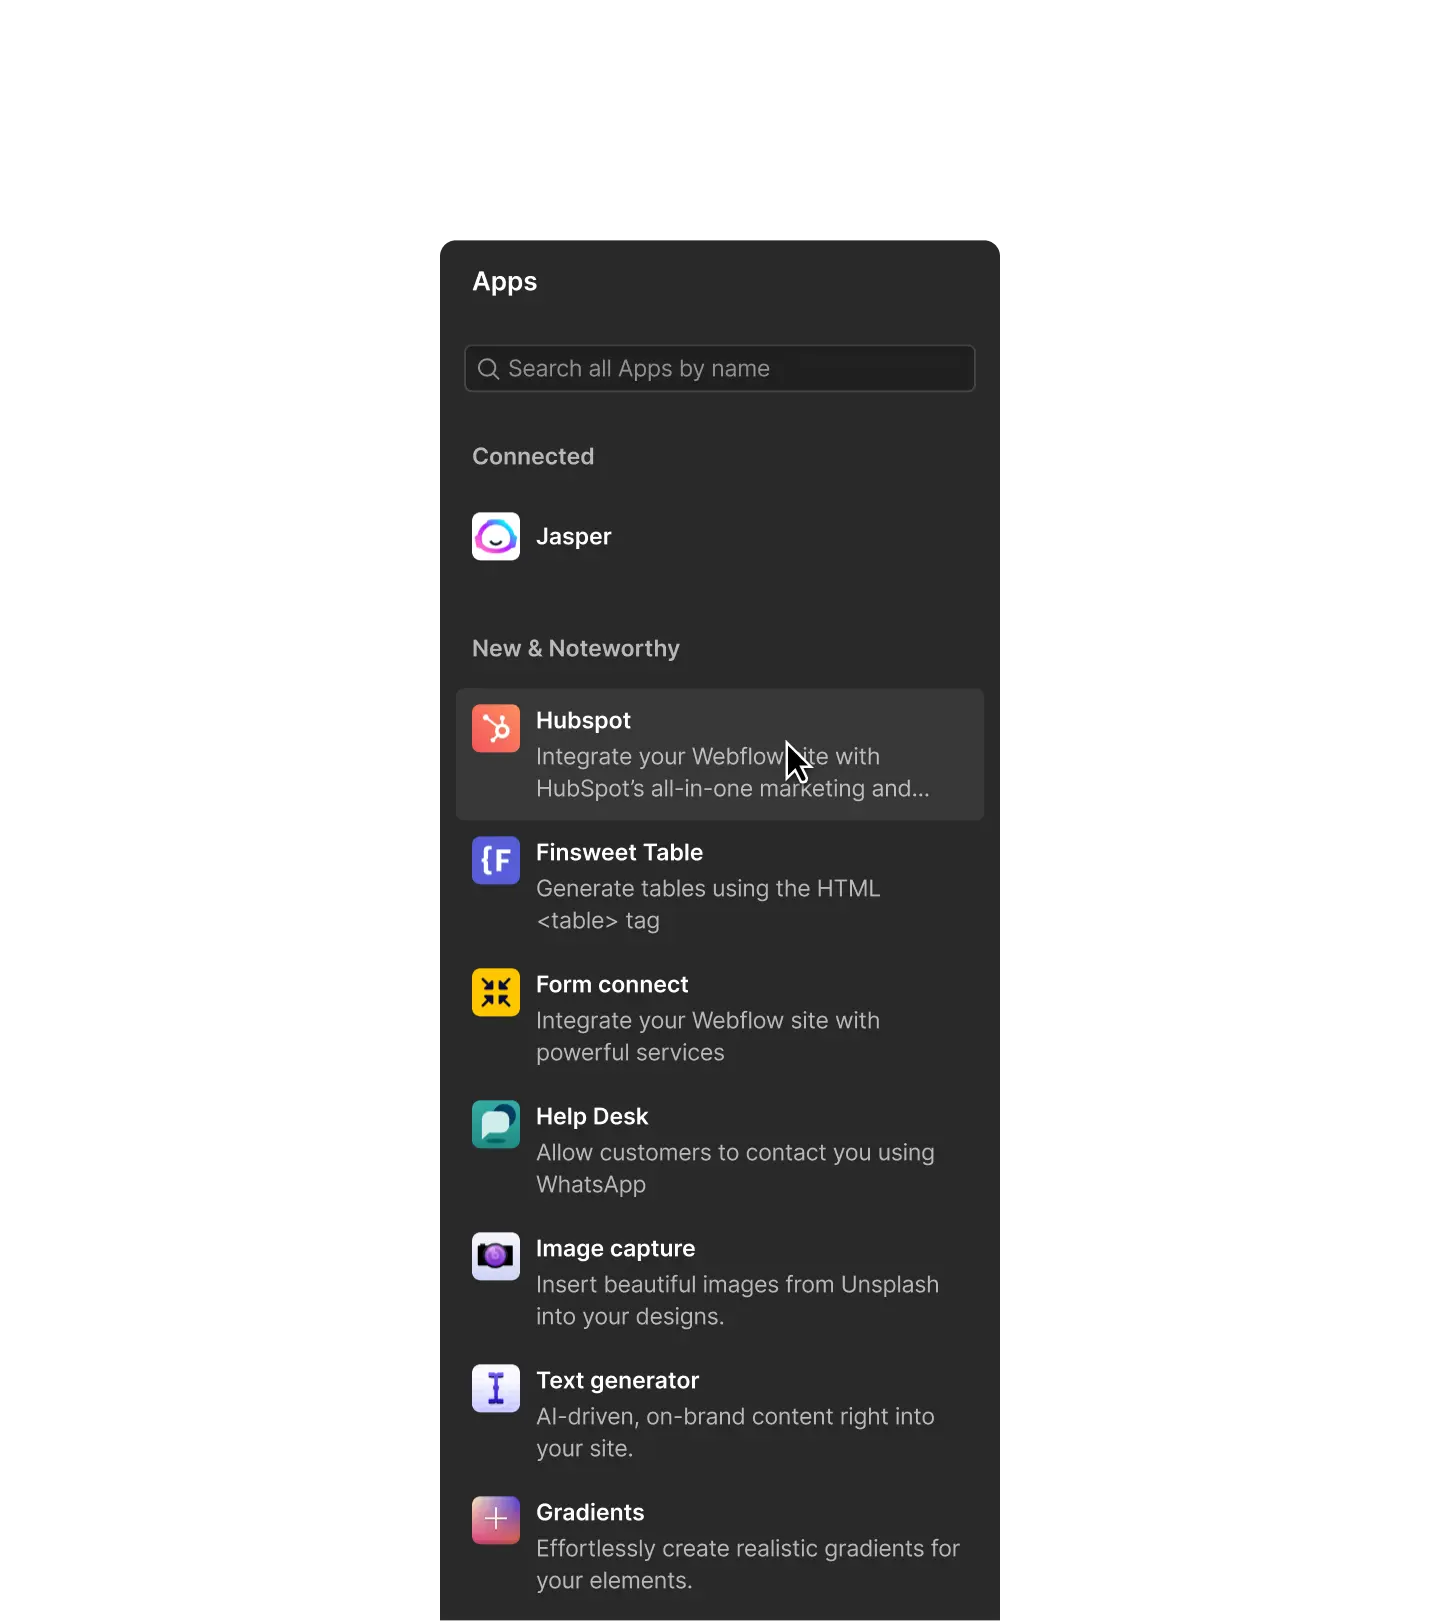Open the Jasper app icon

coord(496,537)
